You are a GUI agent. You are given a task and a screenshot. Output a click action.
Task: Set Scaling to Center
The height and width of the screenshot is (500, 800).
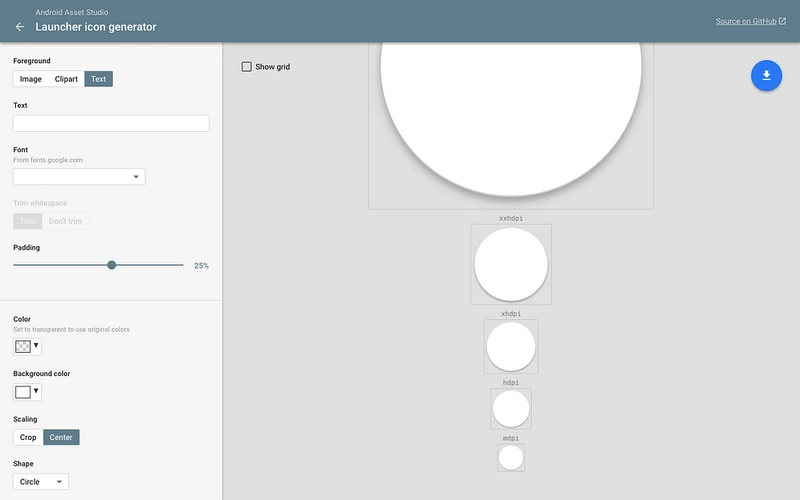click(x=61, y=437)
